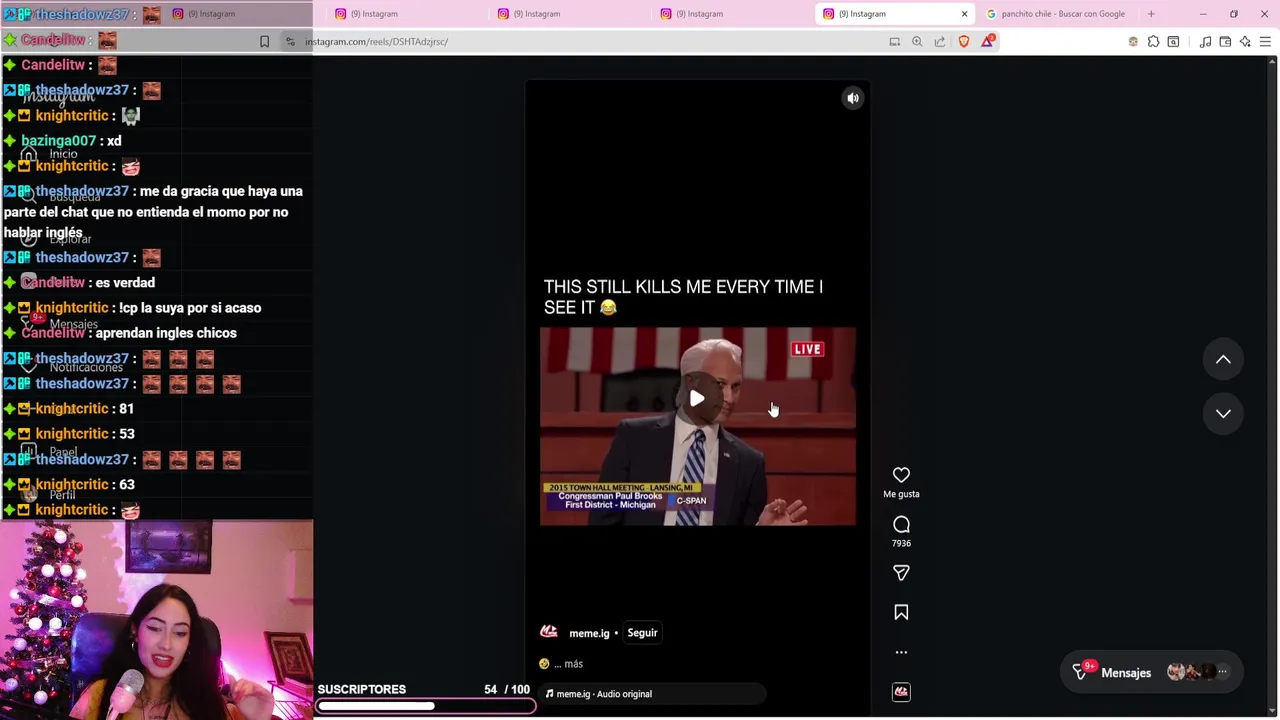Screen dimensions: 1280x720
Task: Click bazinga007's 'xd' chat message
Action: point(114,141)
